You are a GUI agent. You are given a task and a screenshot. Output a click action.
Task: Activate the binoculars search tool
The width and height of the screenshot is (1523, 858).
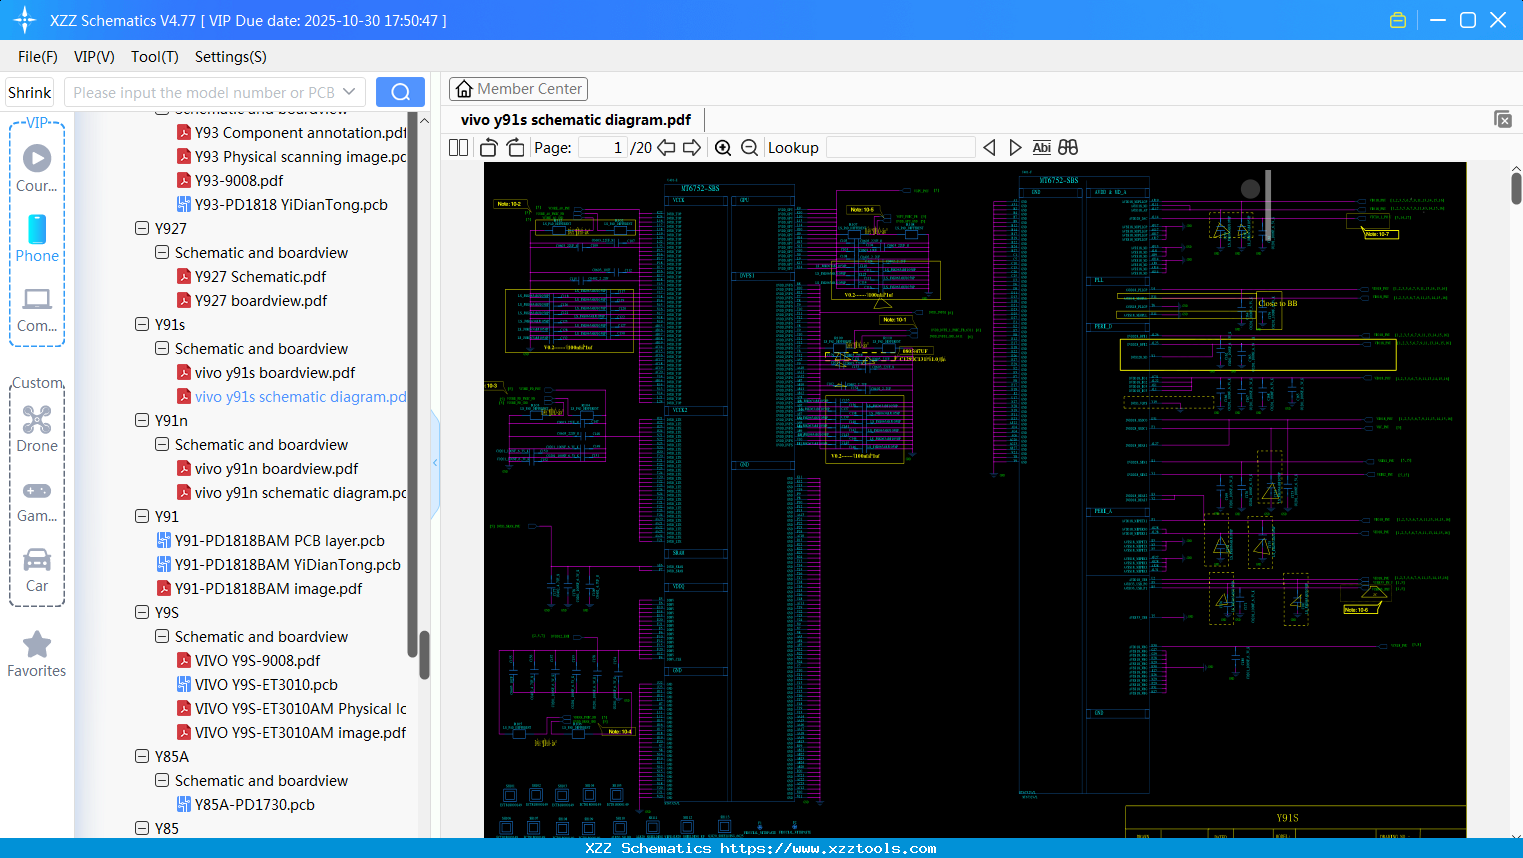click(1066, 147)
